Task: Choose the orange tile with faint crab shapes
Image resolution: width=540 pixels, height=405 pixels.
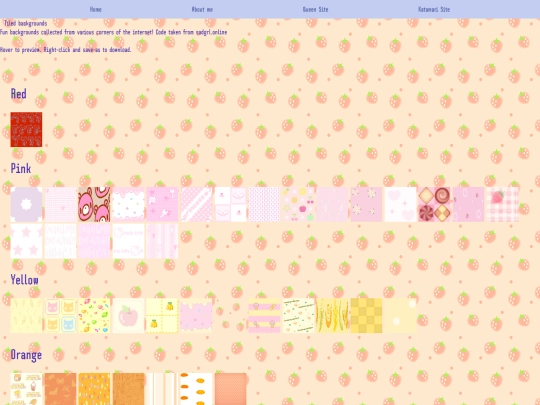Action: click(x=60, y=389)
